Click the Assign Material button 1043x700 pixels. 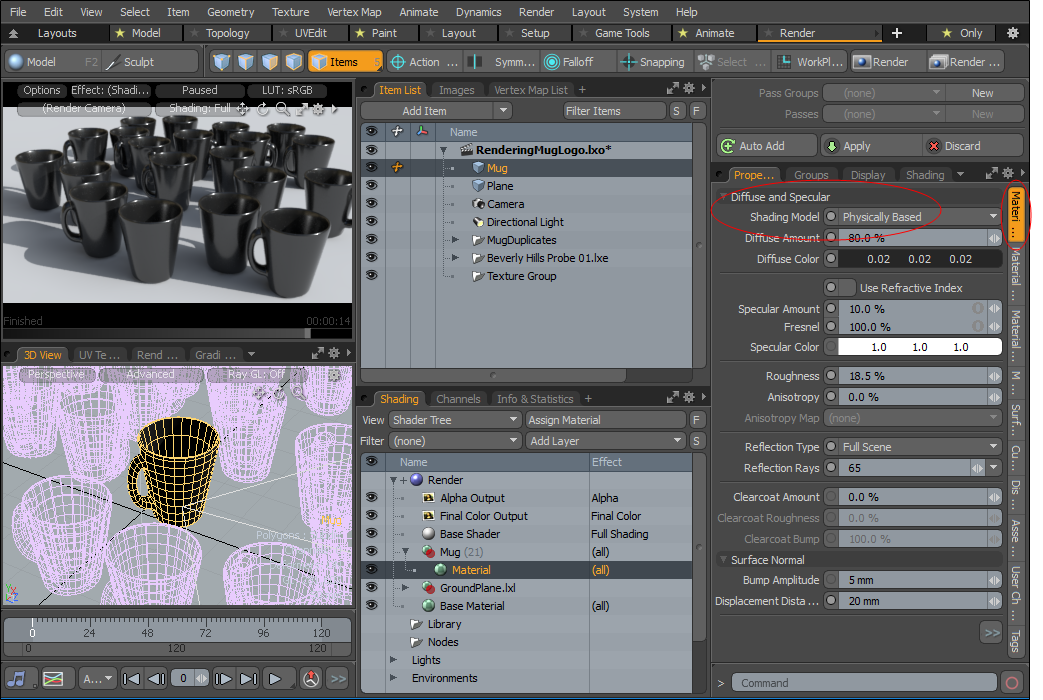604,420
